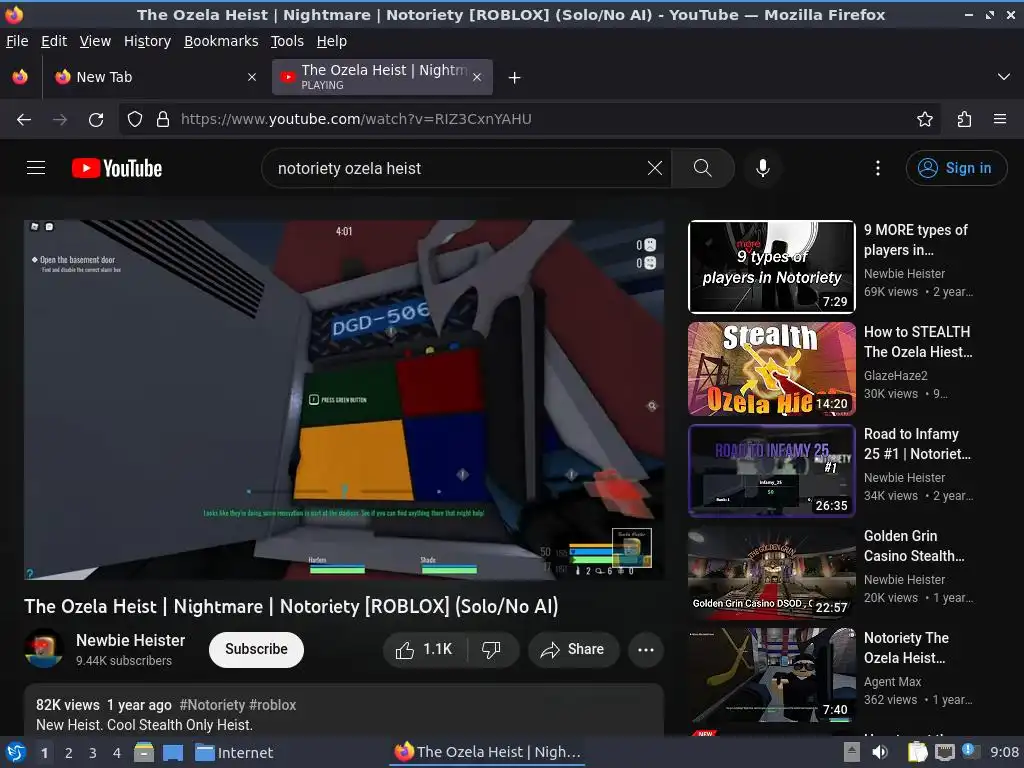
Task: Follow the #roblox hashtag link
Action: click(272, 705)
